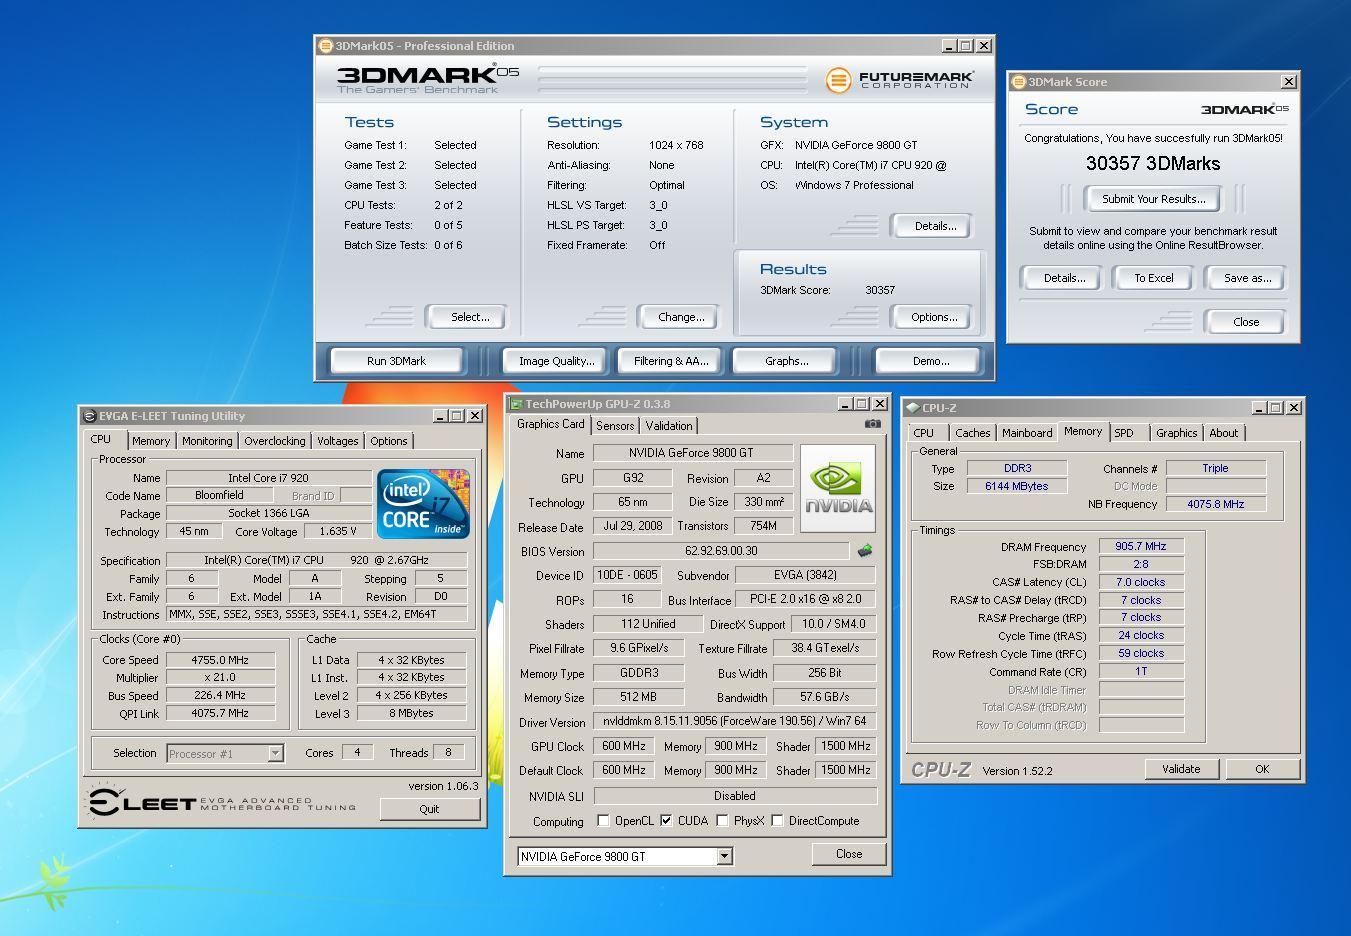The width and height of the screenshot is (1351, 936).
Task: Click the Close button in GPU-Z
Action: tap(849, 854)
